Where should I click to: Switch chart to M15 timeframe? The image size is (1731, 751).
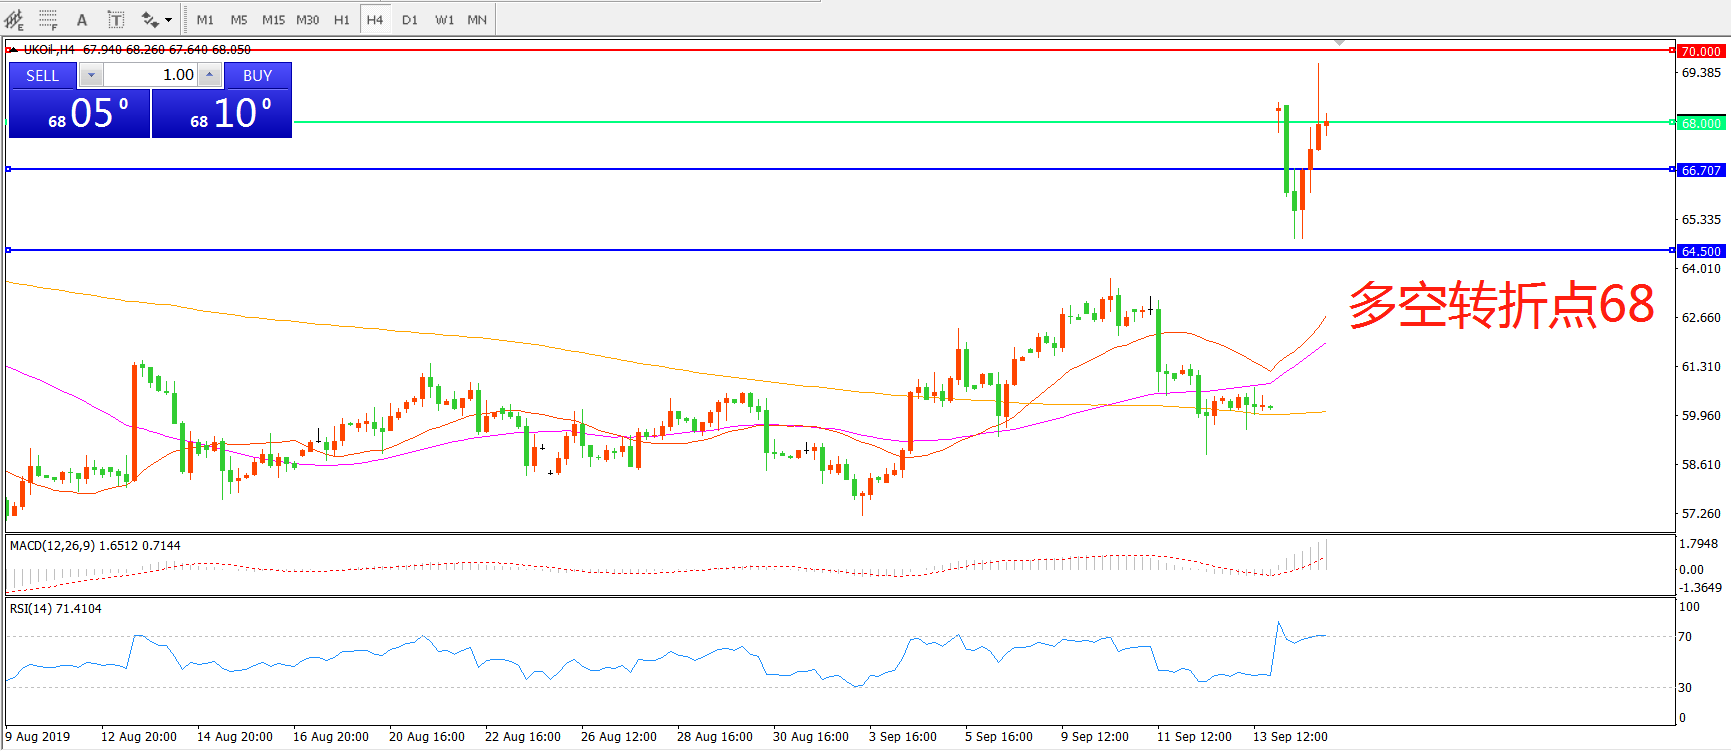coord(273,19)
